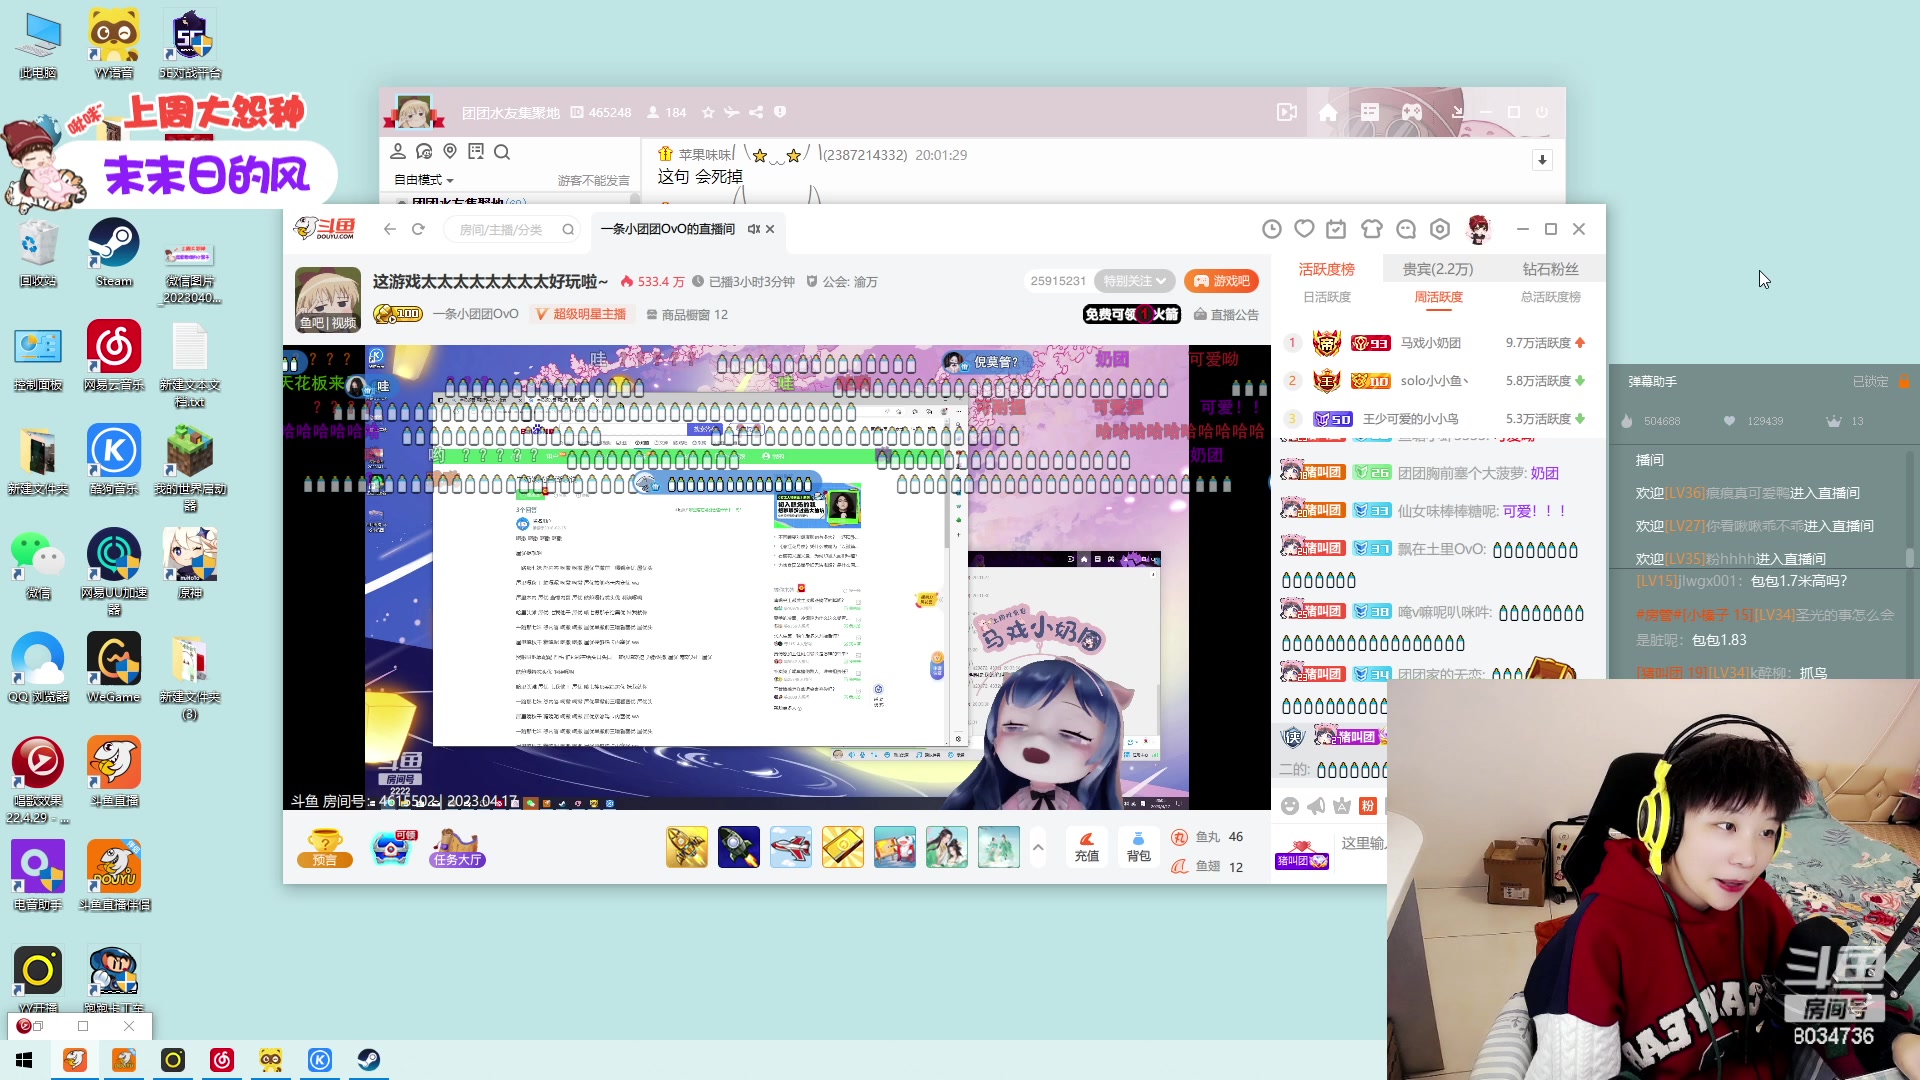Click the streamer avatar thumbnail 鱼吧|视频
This screenshot has width=1920, height=1080.
(x=328, y=299)
